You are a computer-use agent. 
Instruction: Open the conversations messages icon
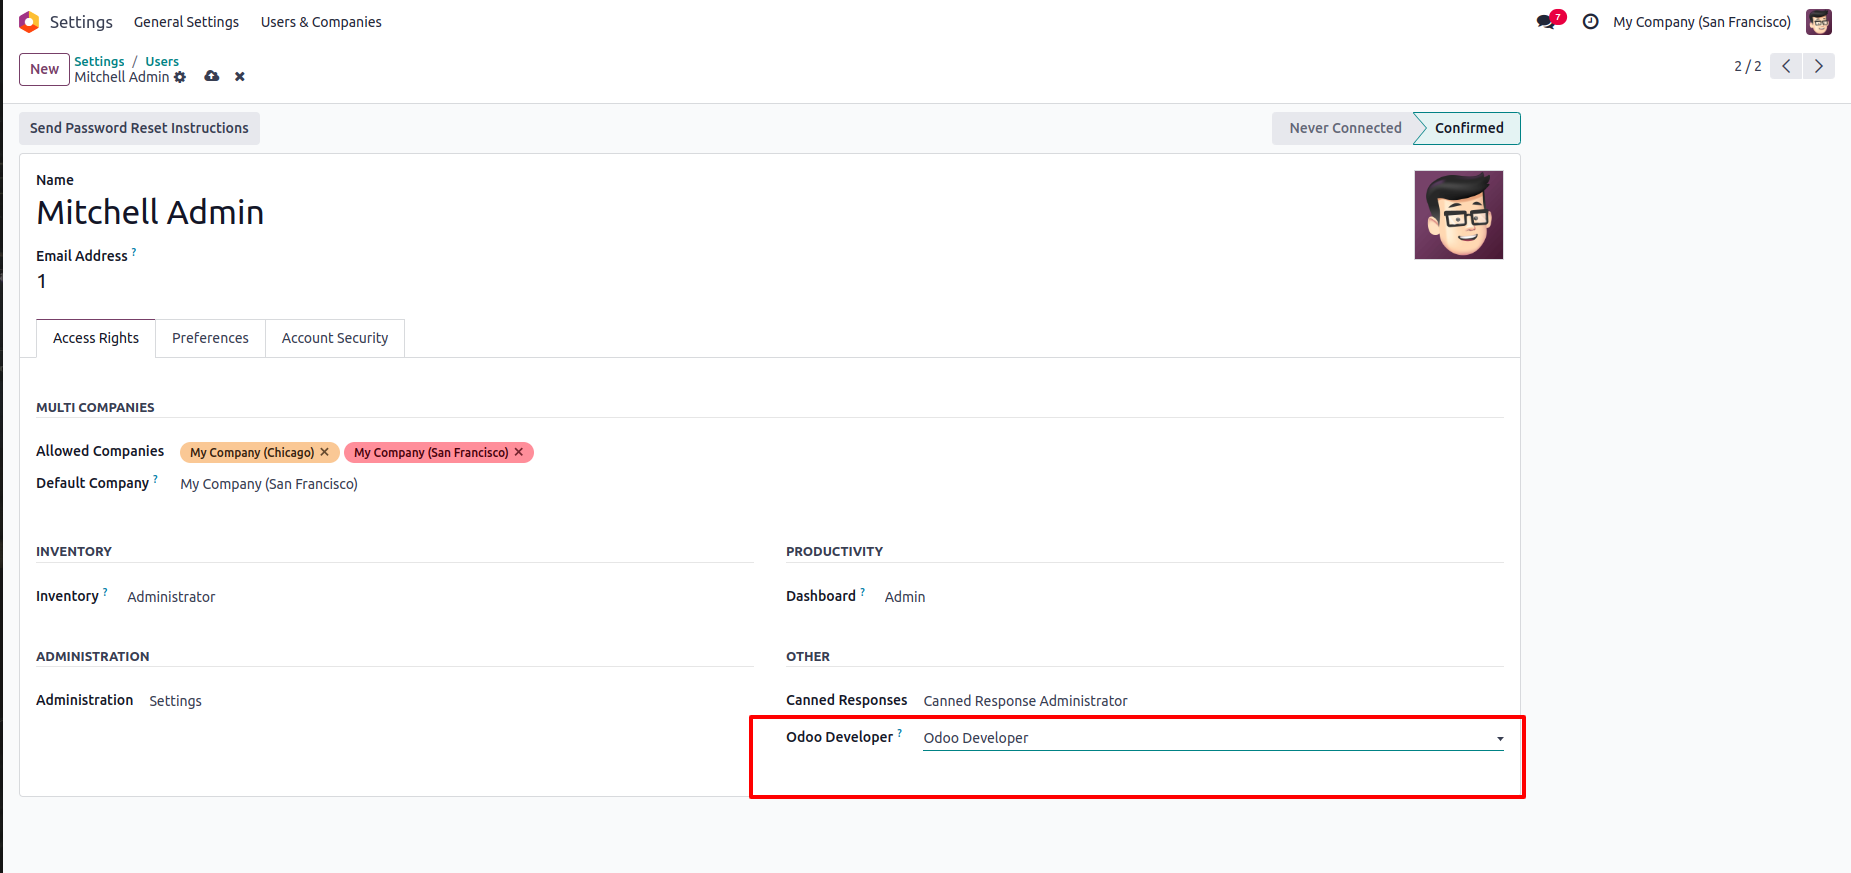[1546, 22]
